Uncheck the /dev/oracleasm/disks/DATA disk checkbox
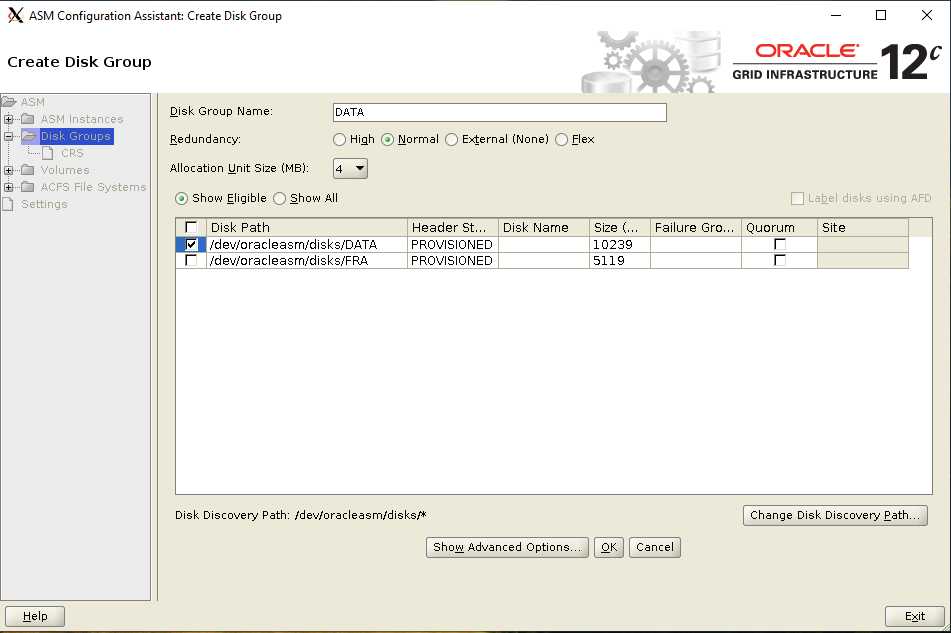 (x=191, y=244)
